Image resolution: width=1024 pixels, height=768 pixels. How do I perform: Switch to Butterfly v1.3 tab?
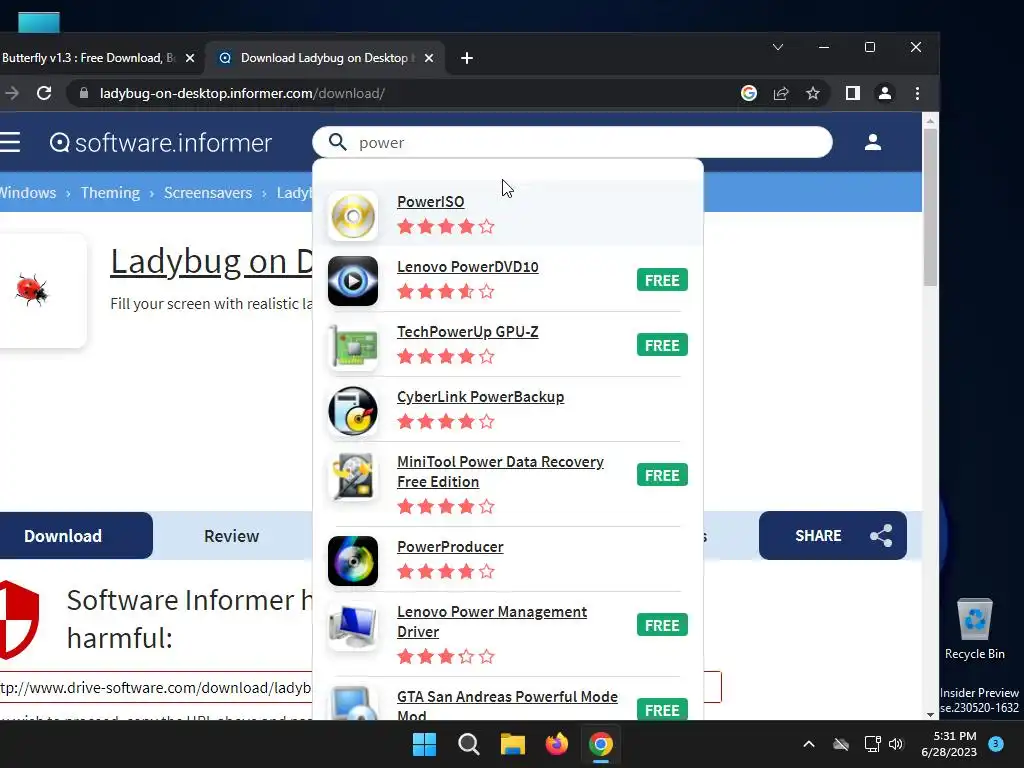pos(88,58)
